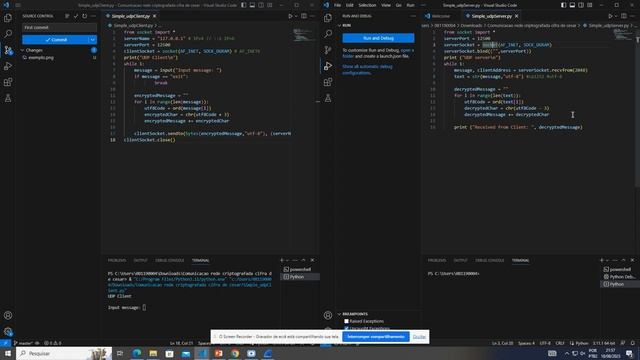Open Search in the left VS Code window
640x360 pixels.
(x=8, y=34)
